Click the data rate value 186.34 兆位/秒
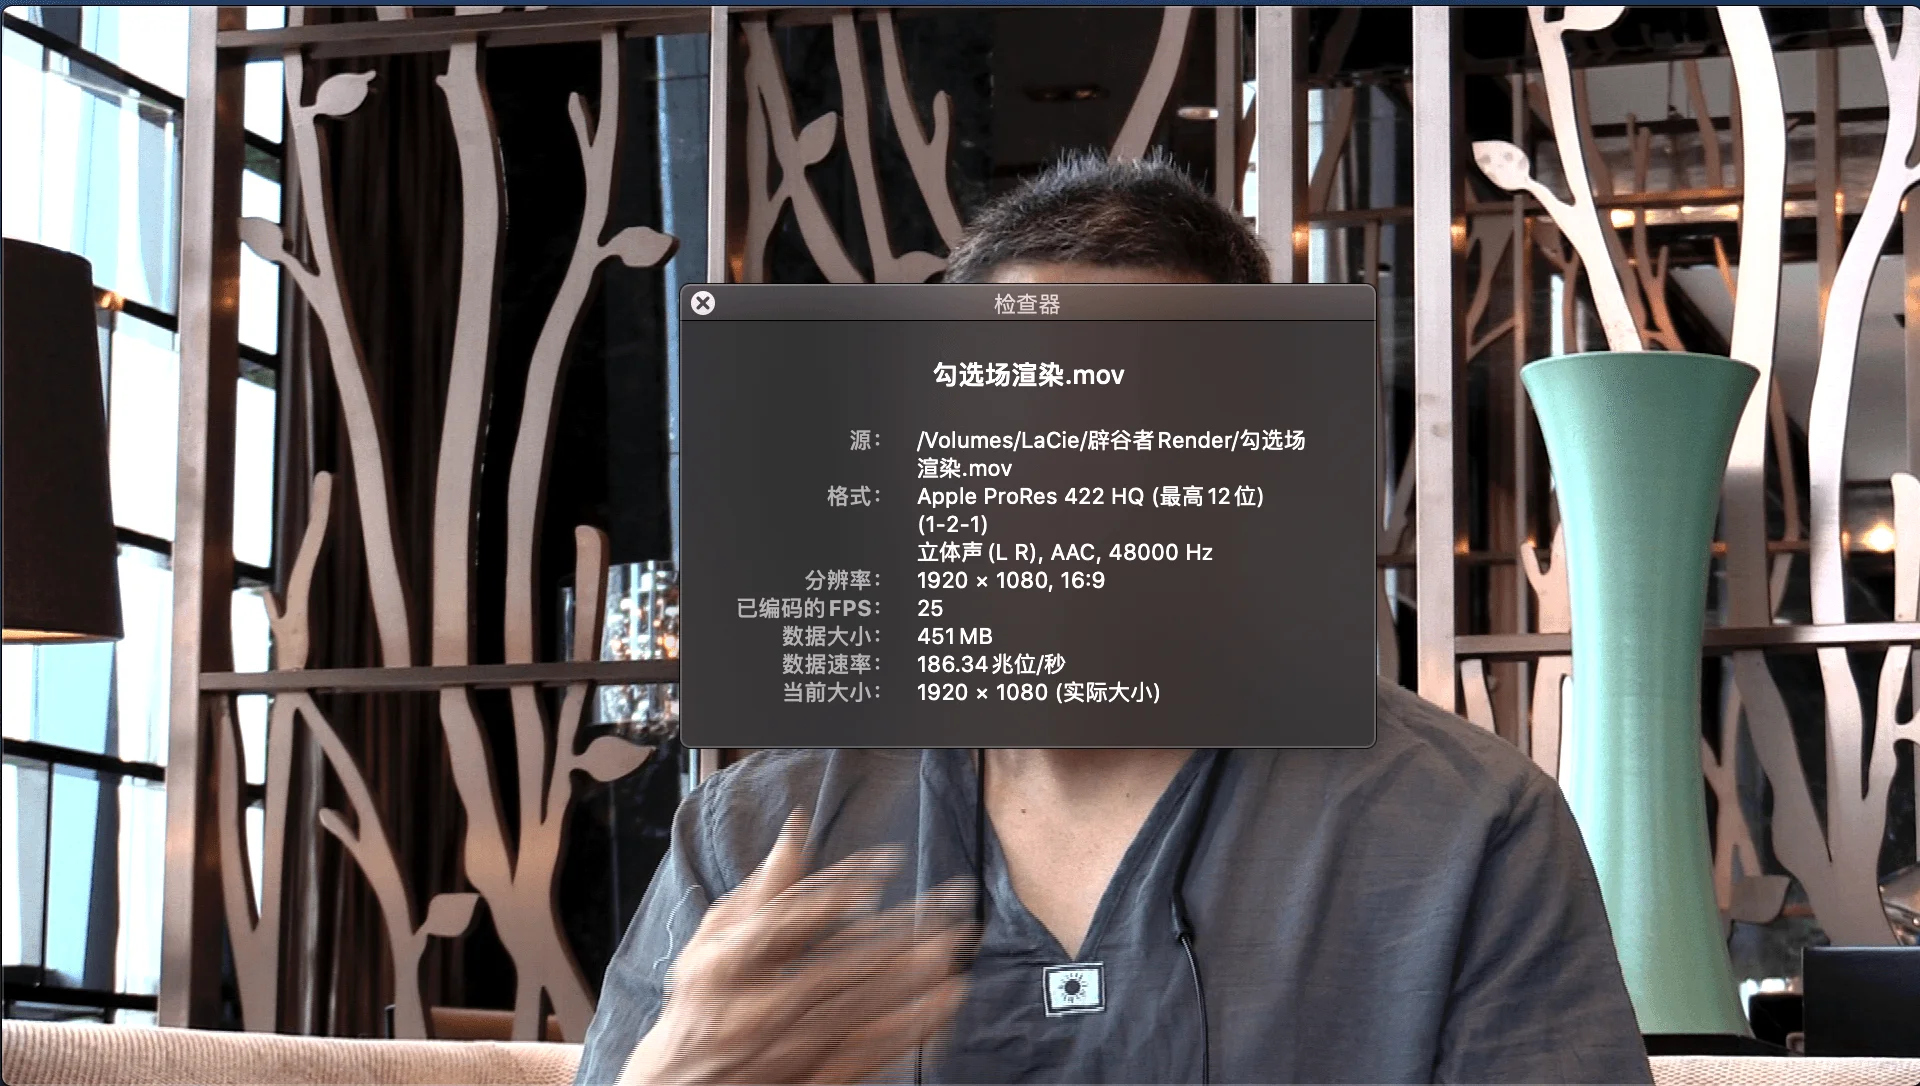Viewport: 1920px width, 1086px height. pos(991,664)
